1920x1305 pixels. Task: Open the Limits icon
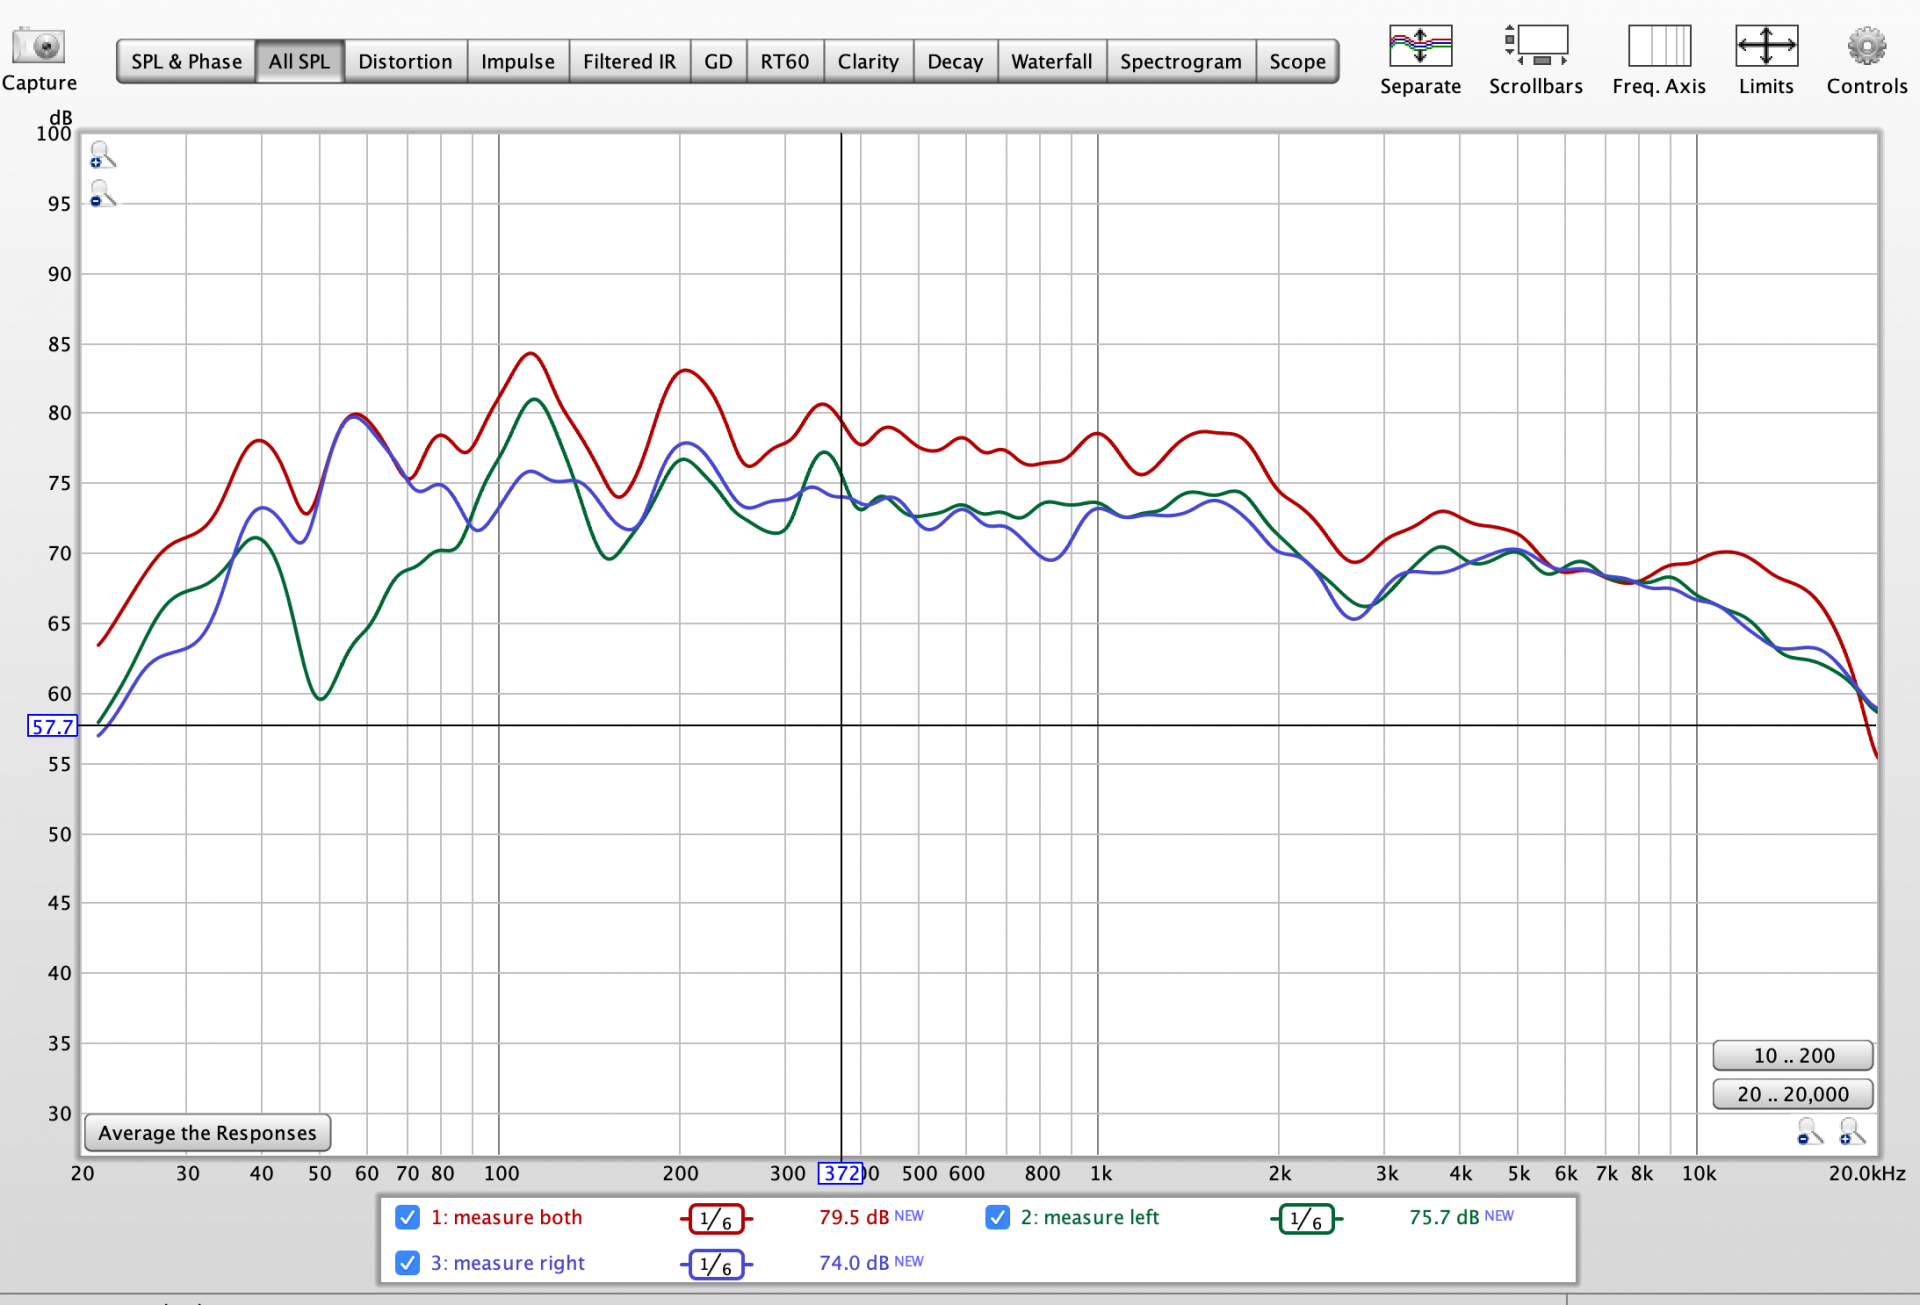point(1765,47)
